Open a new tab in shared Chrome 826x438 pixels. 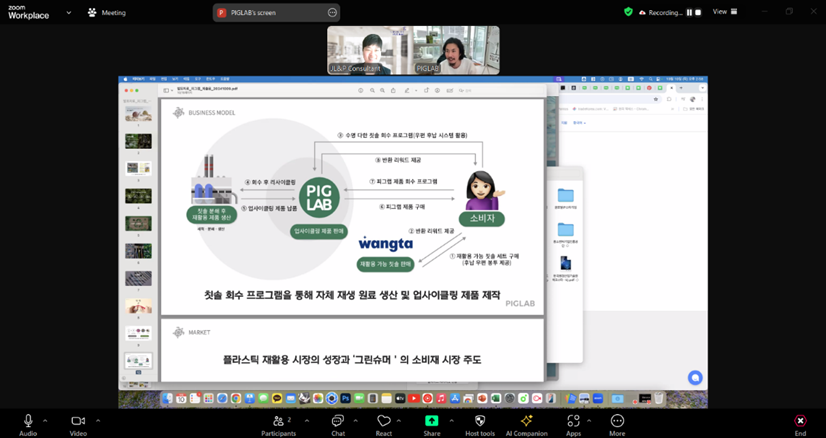[681, 87]
